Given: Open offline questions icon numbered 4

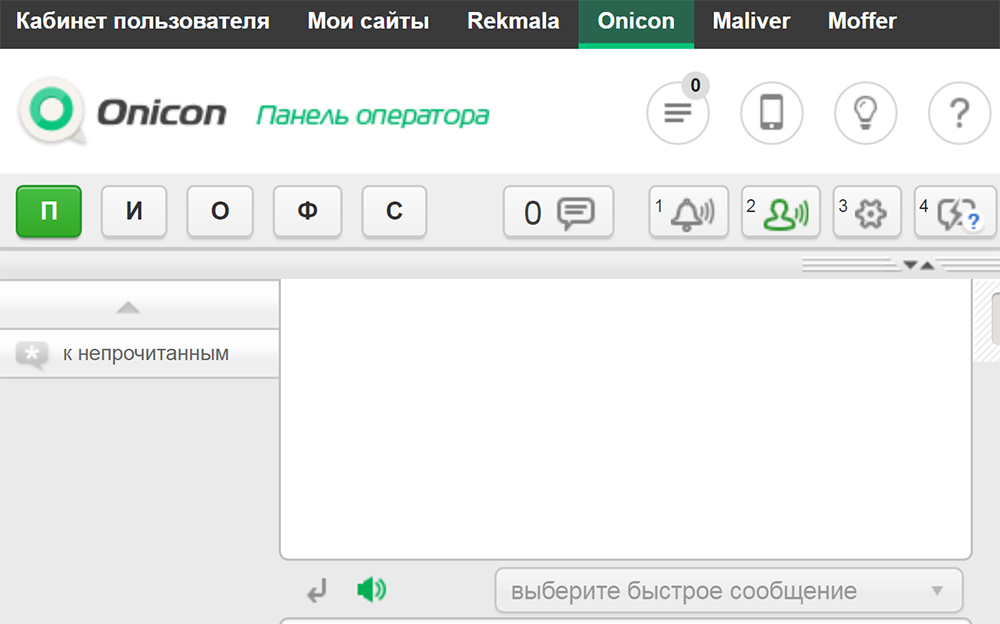Looking at the screenshot, I should click(x=954, y=212).
